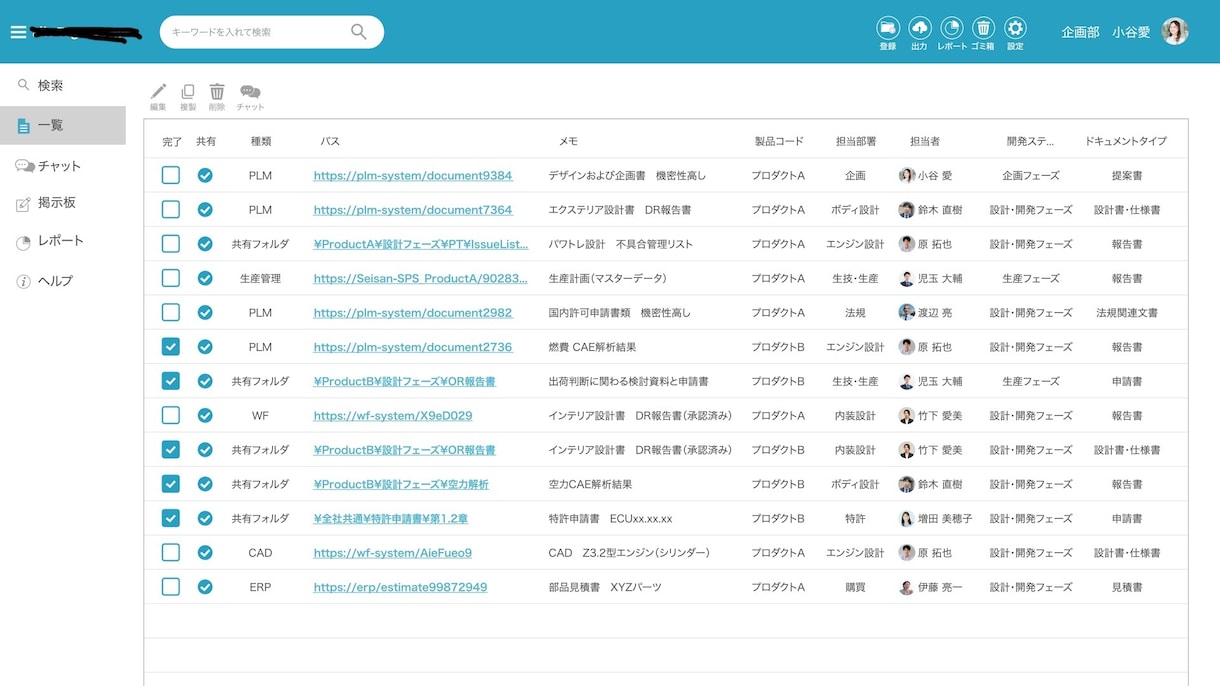
Task: Click the 編集 pencil icon
Action: 158,91
